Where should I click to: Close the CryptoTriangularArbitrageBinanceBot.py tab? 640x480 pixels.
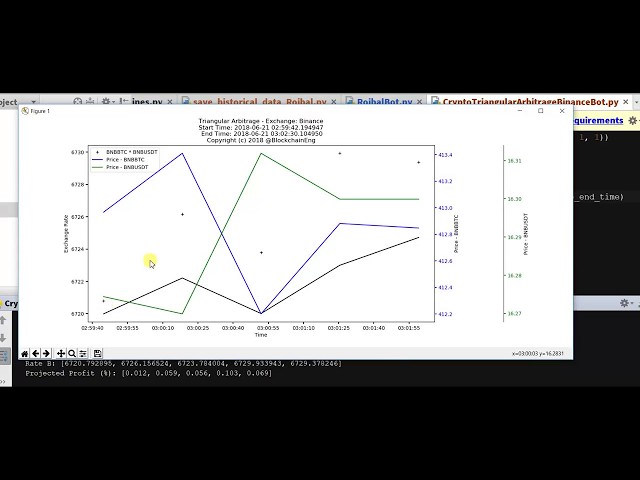(626, 102)
